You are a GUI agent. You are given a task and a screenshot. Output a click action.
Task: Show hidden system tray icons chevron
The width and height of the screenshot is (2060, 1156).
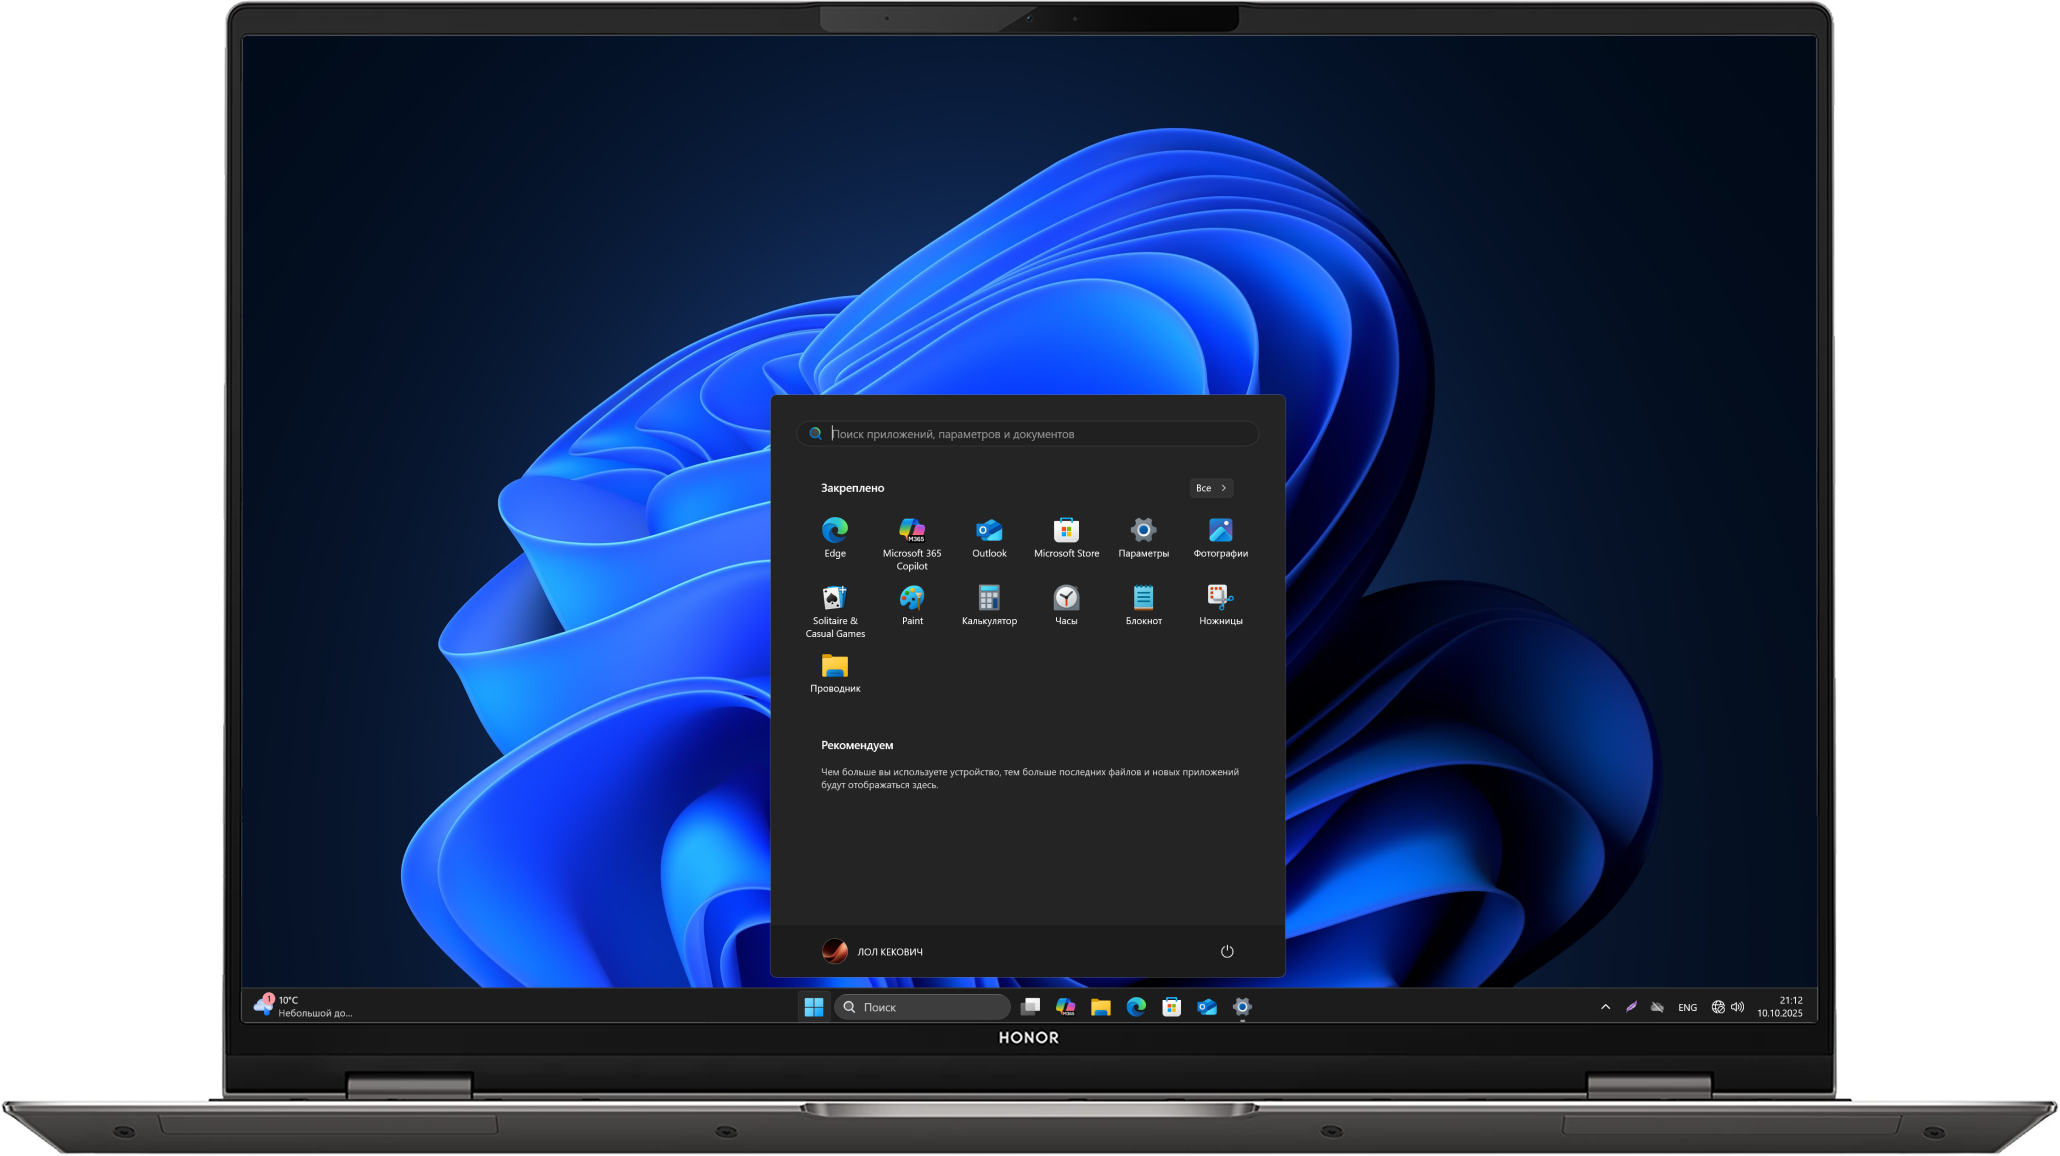pos(1605,1007)
